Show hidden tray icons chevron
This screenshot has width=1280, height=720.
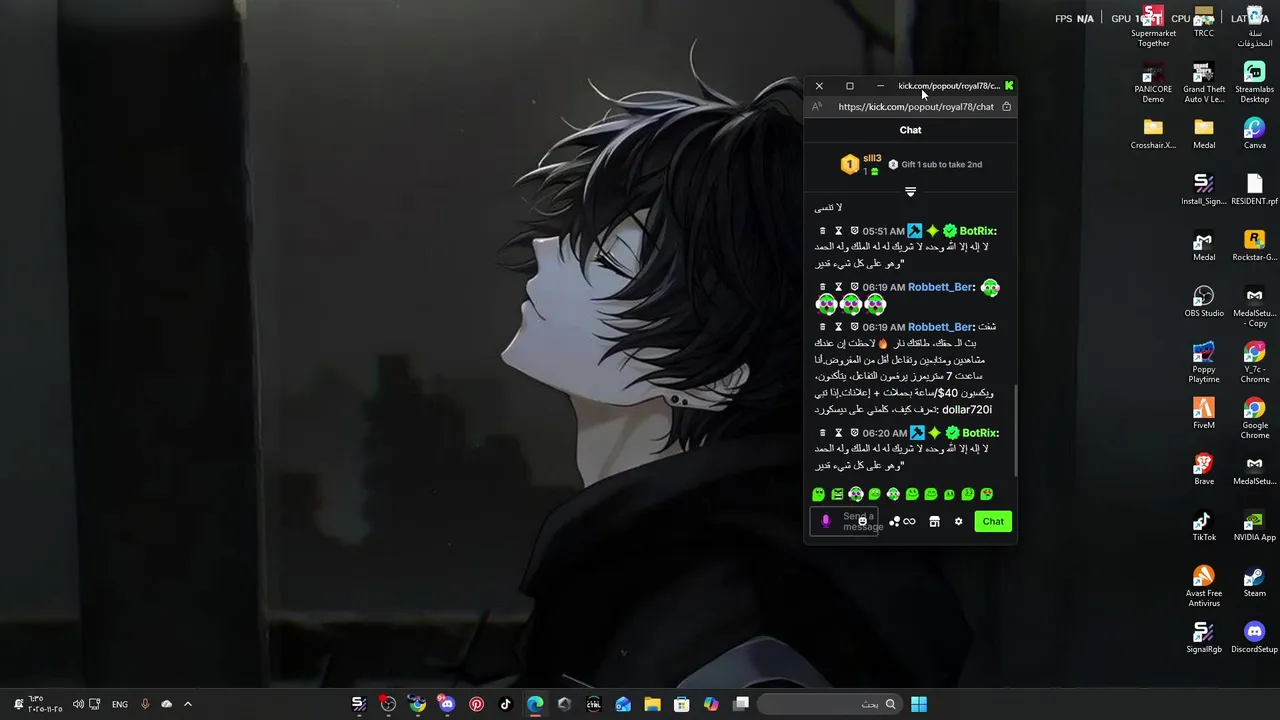pos(187,704)
